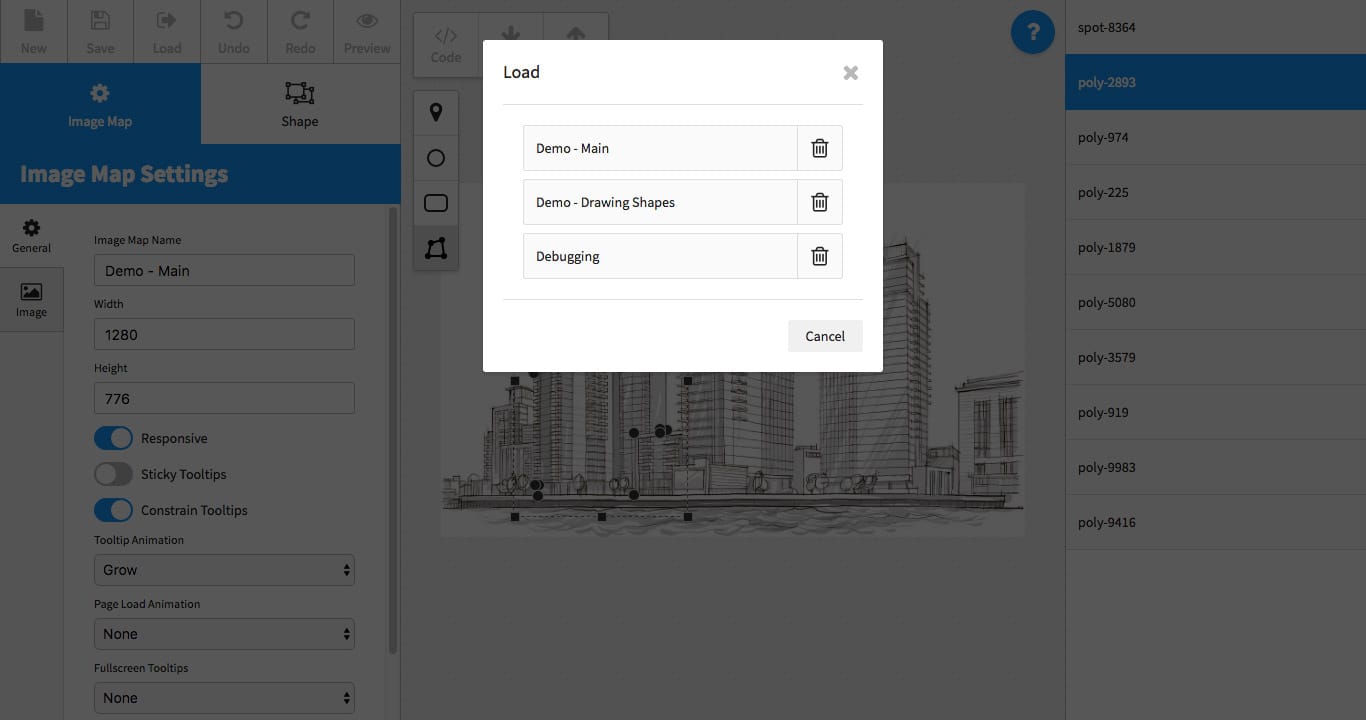Open the help question mark button
This screenshot has height=720, width=1366.
[x=1033, y=33]
